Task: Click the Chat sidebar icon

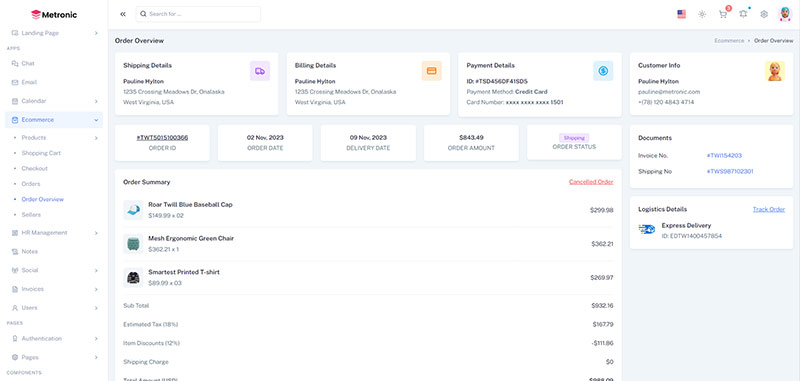Action: click(15, 64)
